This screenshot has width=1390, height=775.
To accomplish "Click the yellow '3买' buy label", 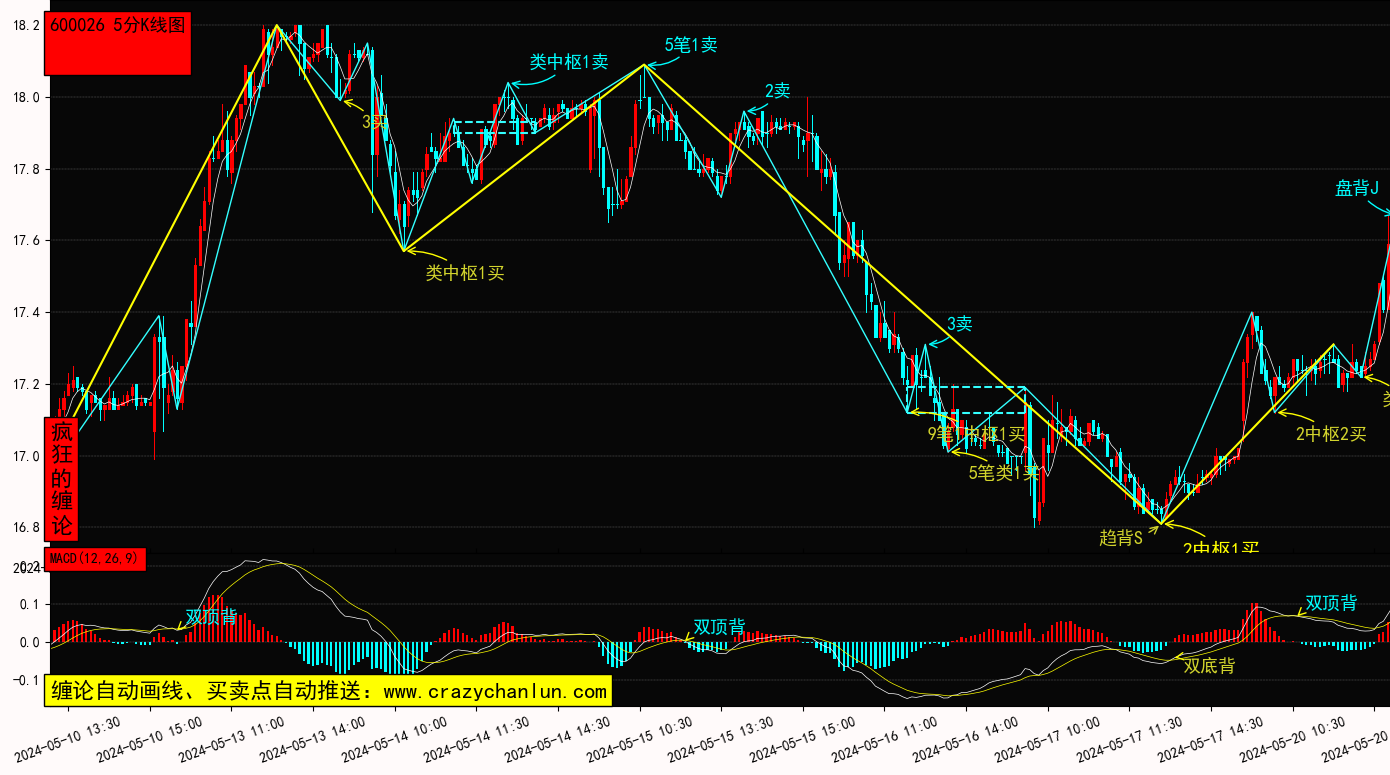I will 374,121.
